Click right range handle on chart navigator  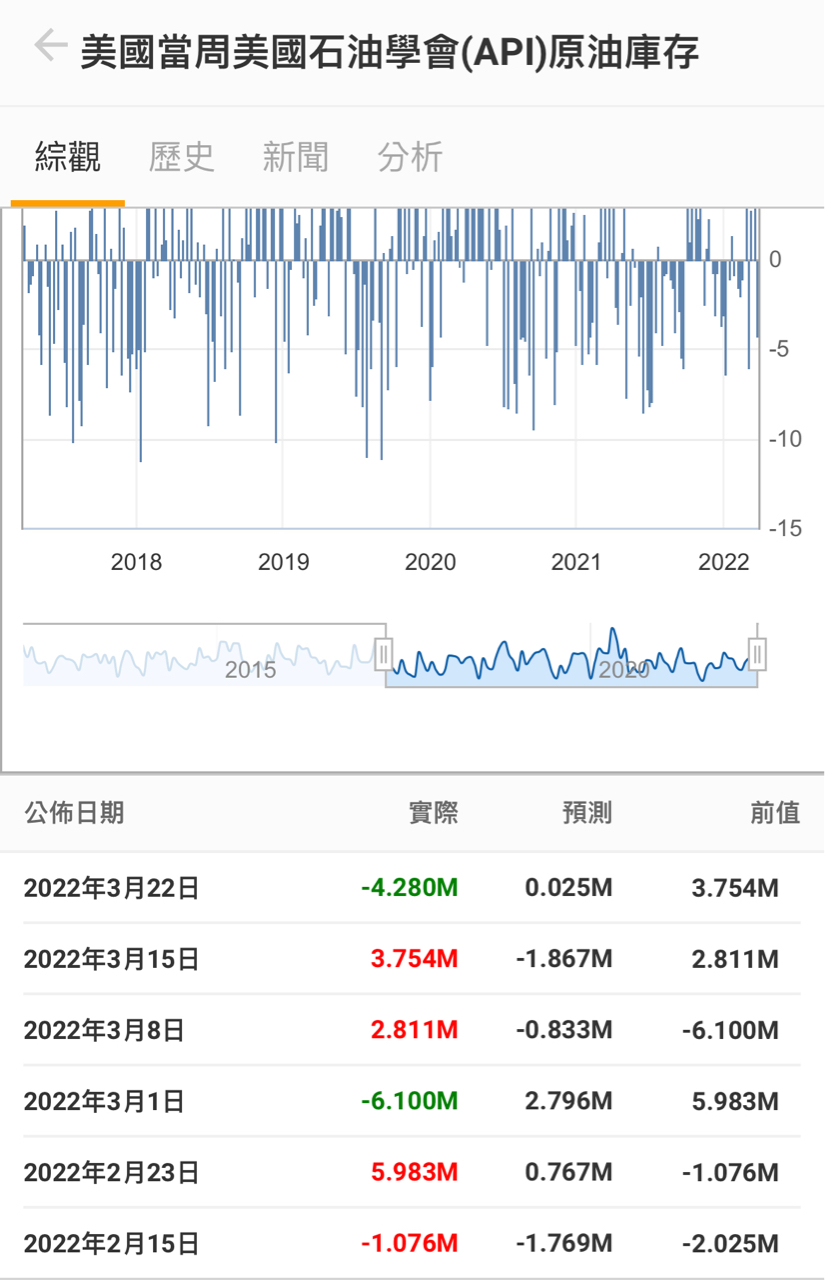coord(757,655)
